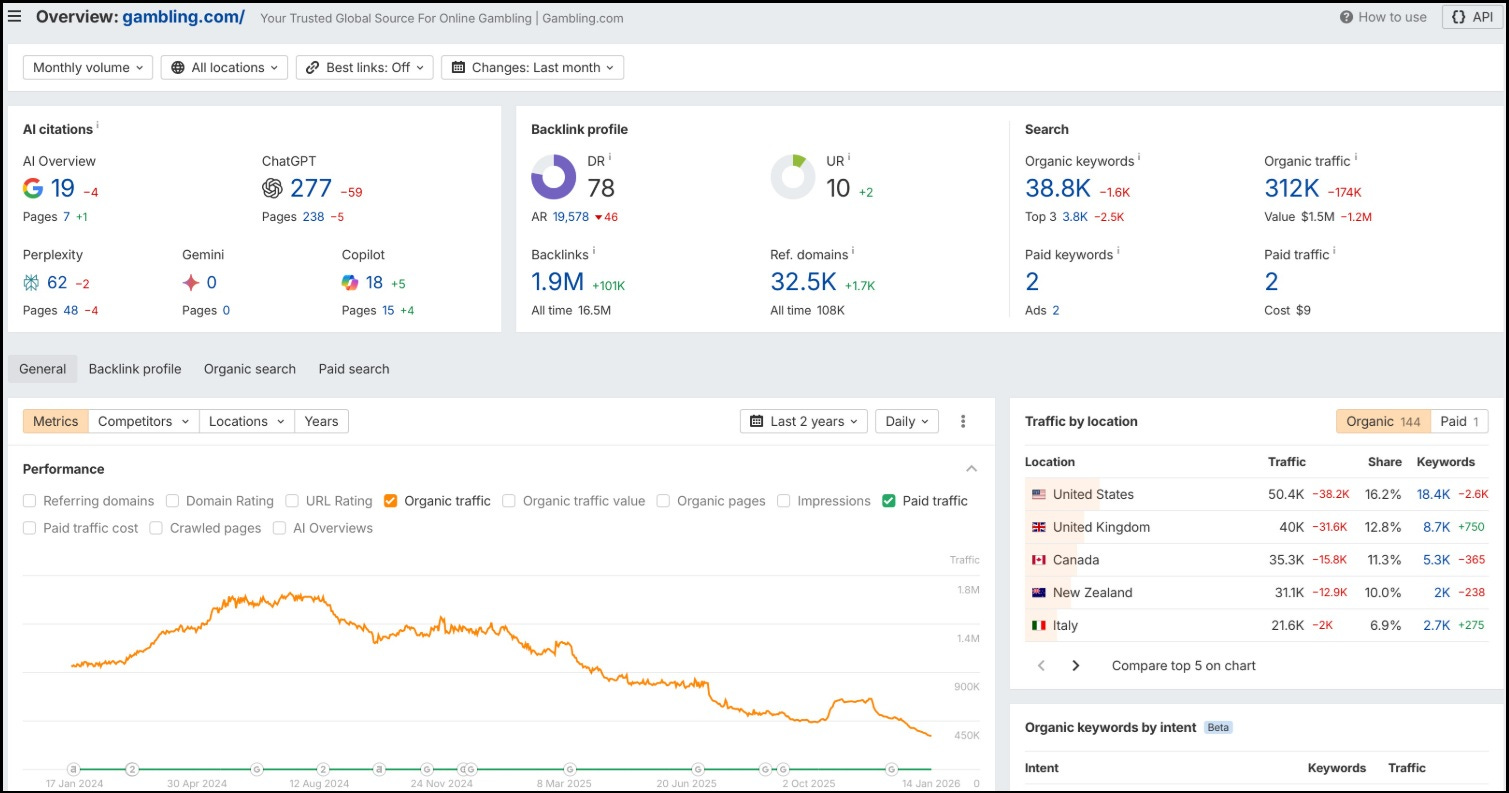Select the Metrics chart tab
This screenshot has width=1509, height=793.
point(56,421)
